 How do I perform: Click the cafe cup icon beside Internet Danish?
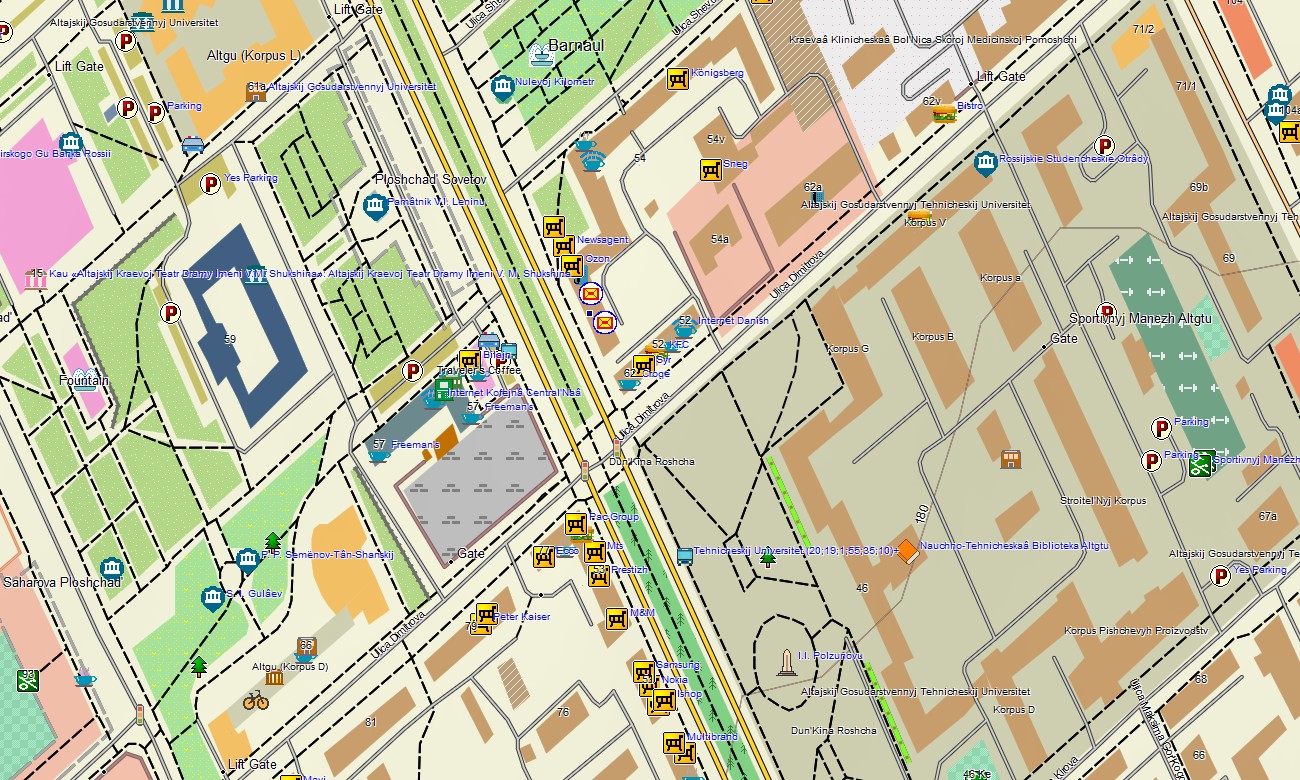pyautogui.click(x=685, y=329)
